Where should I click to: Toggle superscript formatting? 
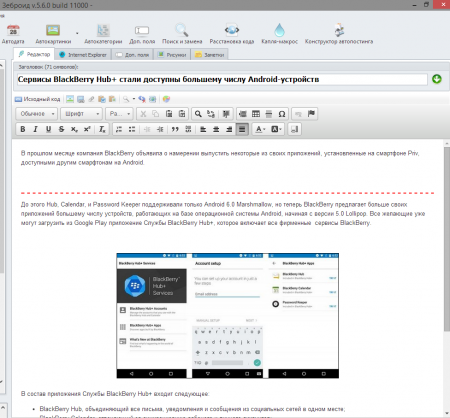click(x=87, y=129)
